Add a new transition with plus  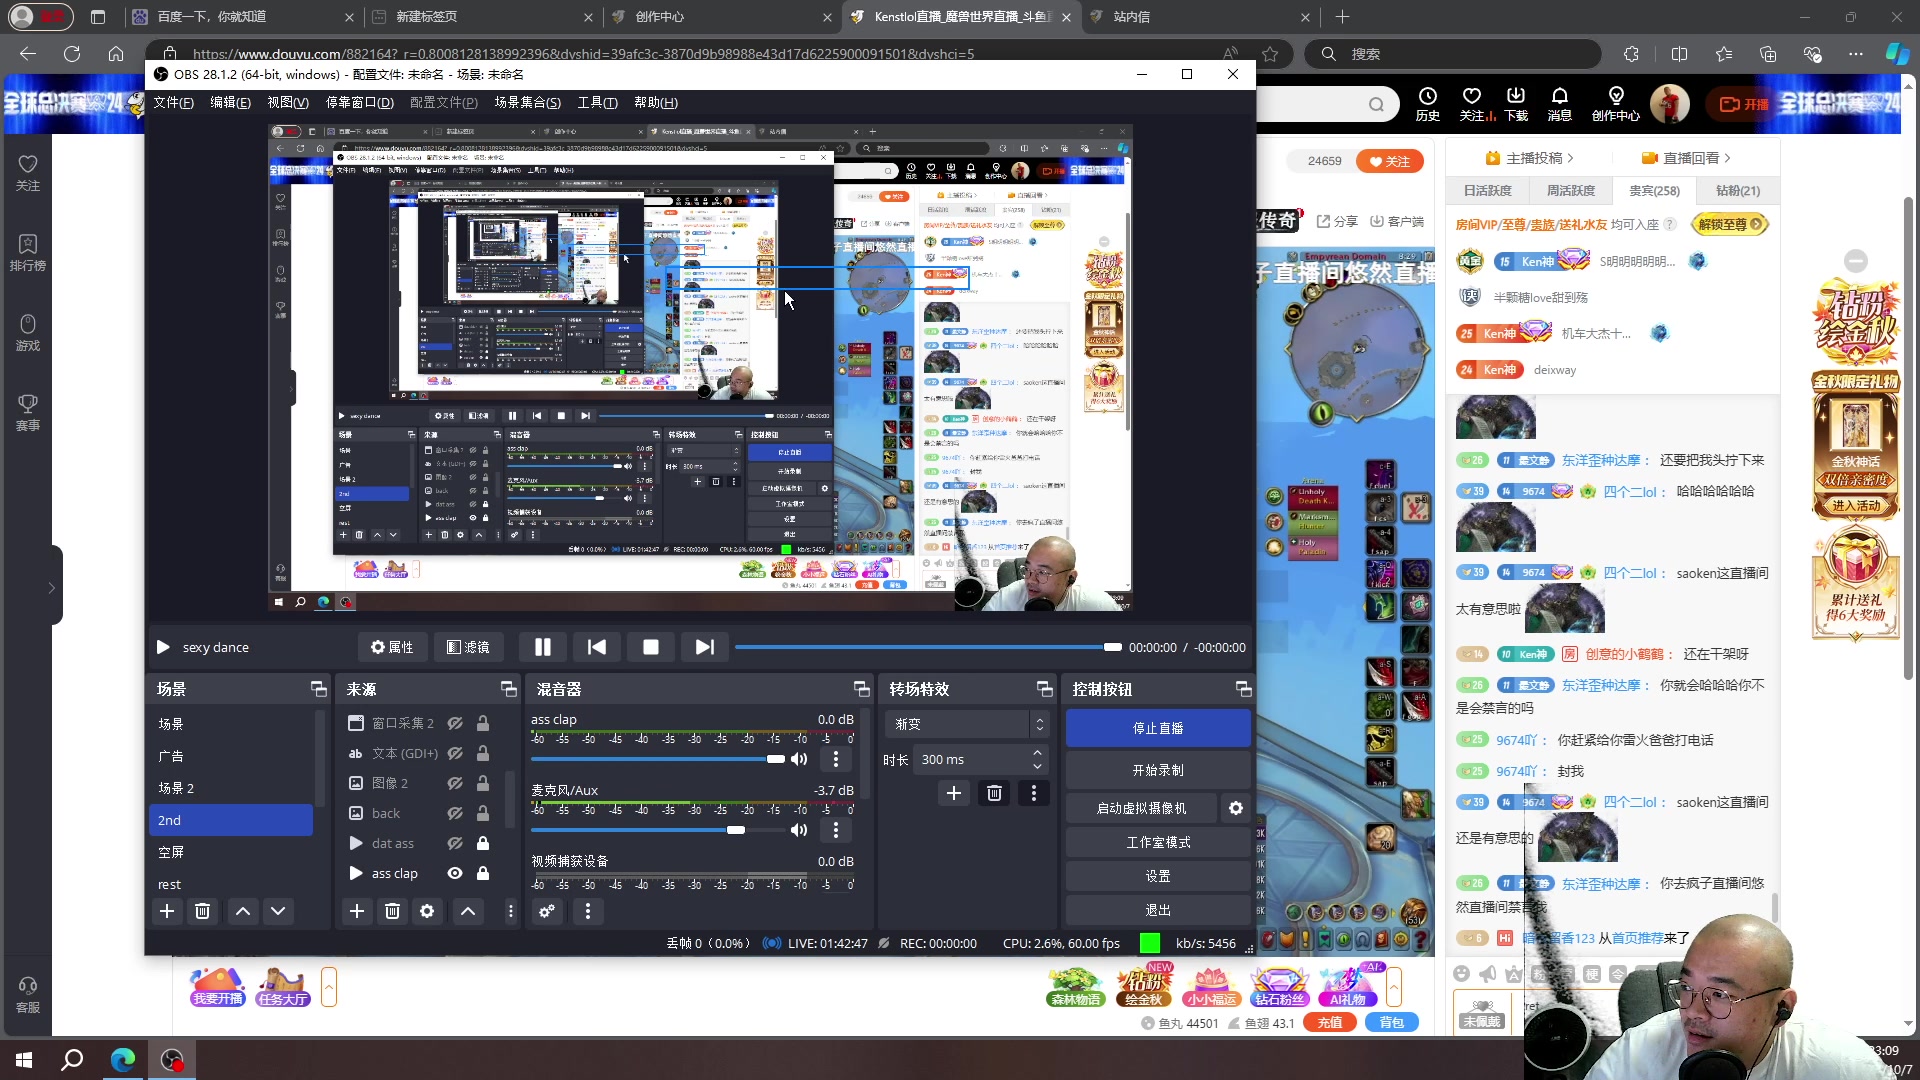(x=954, y=793)
